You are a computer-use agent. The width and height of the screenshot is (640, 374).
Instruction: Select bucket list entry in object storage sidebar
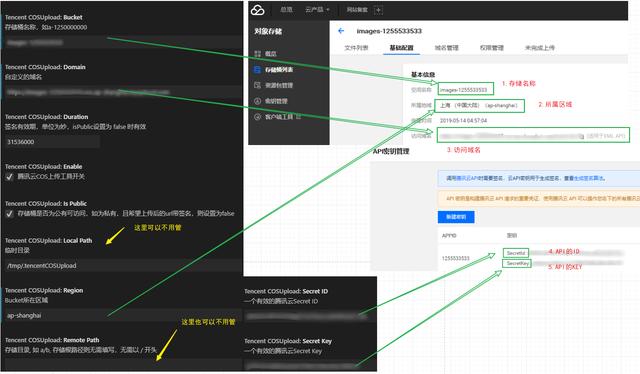pos(279,69)
